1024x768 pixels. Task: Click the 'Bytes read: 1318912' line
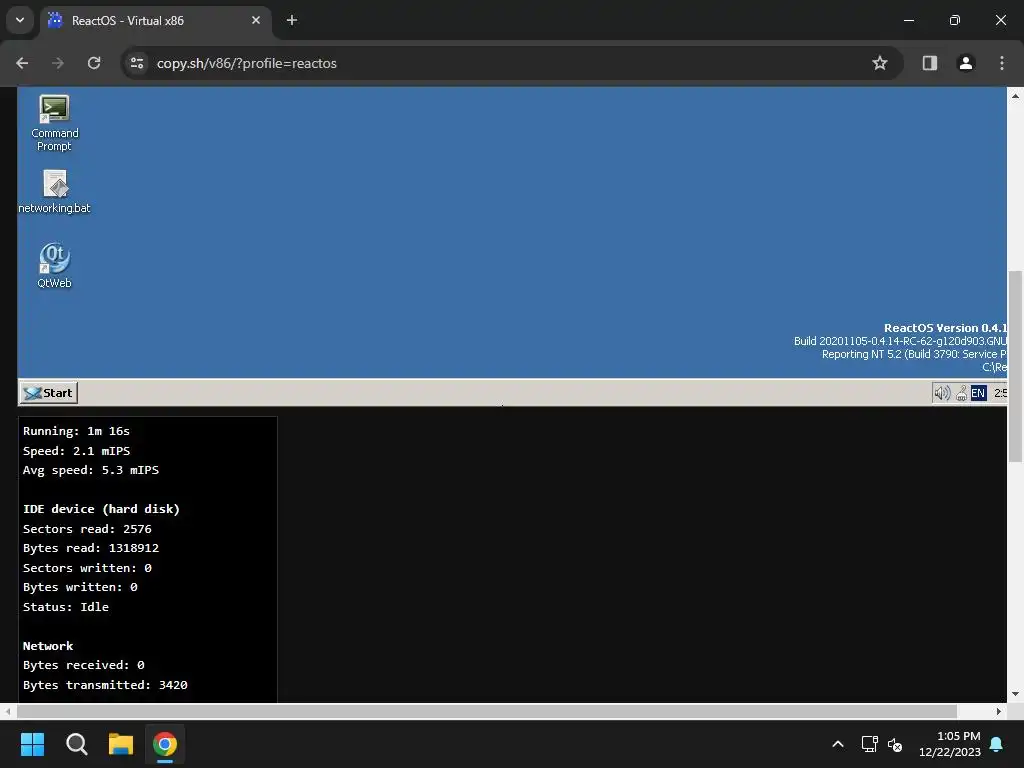(x=91, y=548)
